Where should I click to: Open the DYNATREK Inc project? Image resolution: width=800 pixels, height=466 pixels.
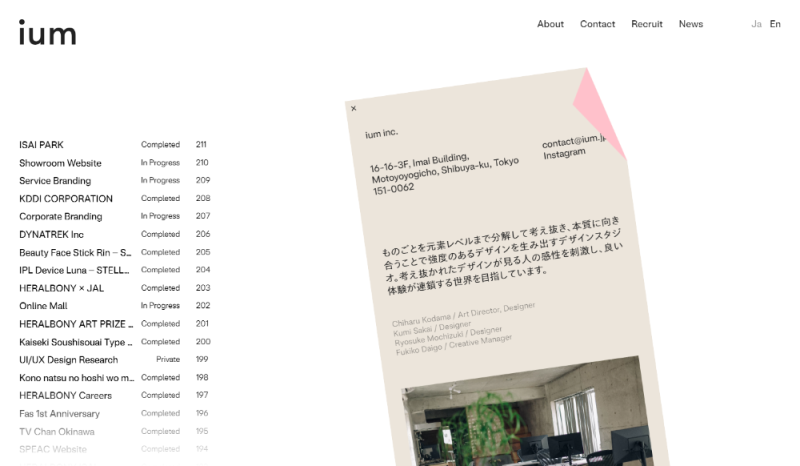click(52, 234)
